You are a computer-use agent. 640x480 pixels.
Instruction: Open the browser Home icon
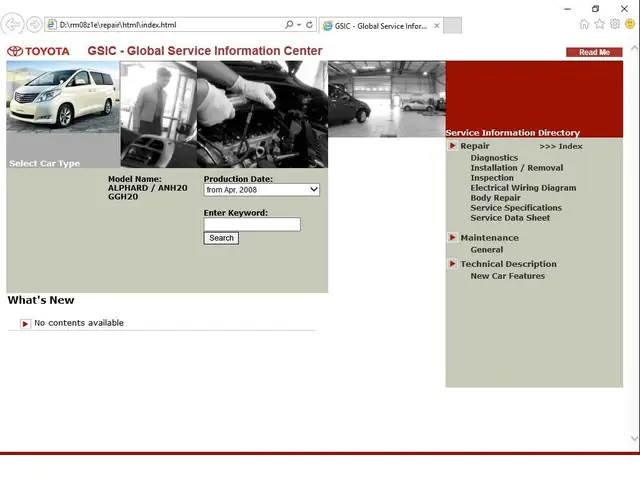tap(584, 24)
